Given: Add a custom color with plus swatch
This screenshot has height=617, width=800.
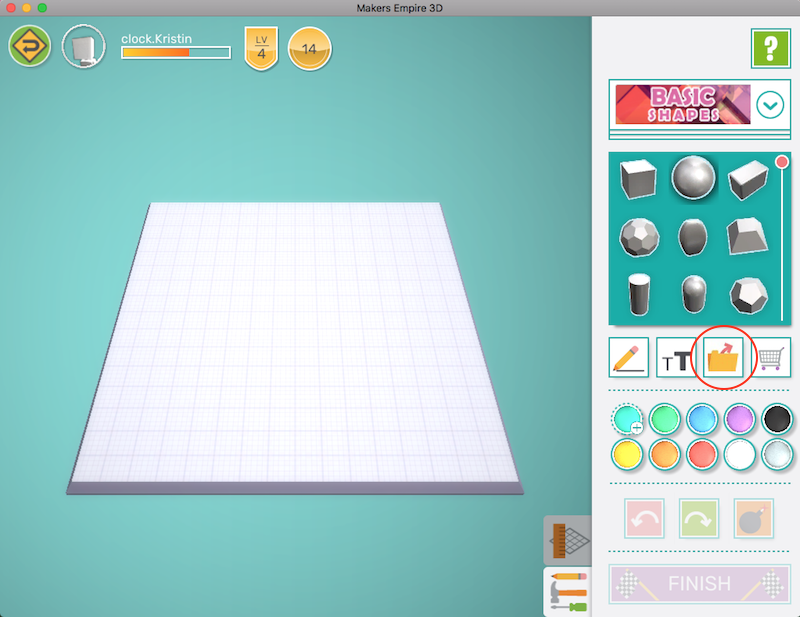Looking at the screenshot, I should 627,419.
